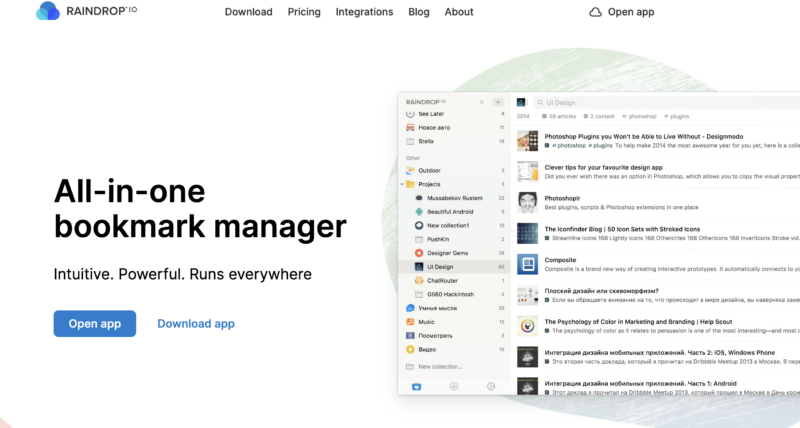Go to Integrations in top navigation
This screenshot has width=800, height=428.
(x=364, y=12)
